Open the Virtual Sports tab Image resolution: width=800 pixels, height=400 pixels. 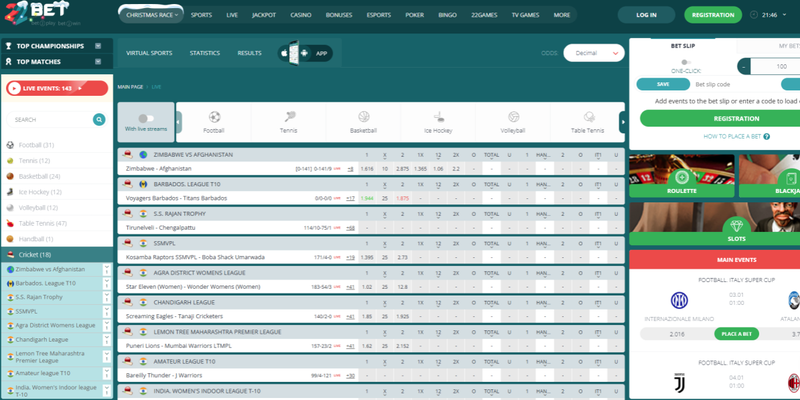click(x=149, y=53)
